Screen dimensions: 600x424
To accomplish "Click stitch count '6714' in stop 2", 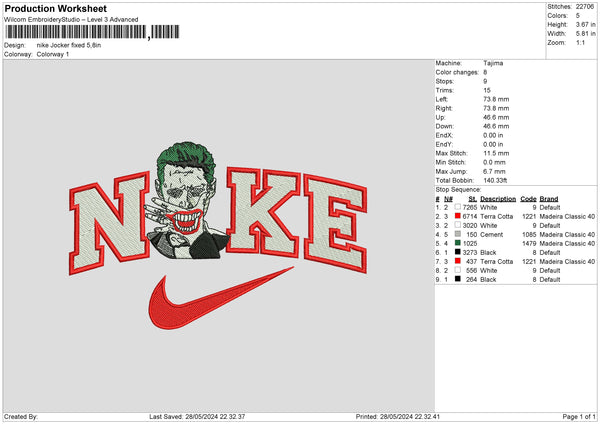I will click(470, 217).
